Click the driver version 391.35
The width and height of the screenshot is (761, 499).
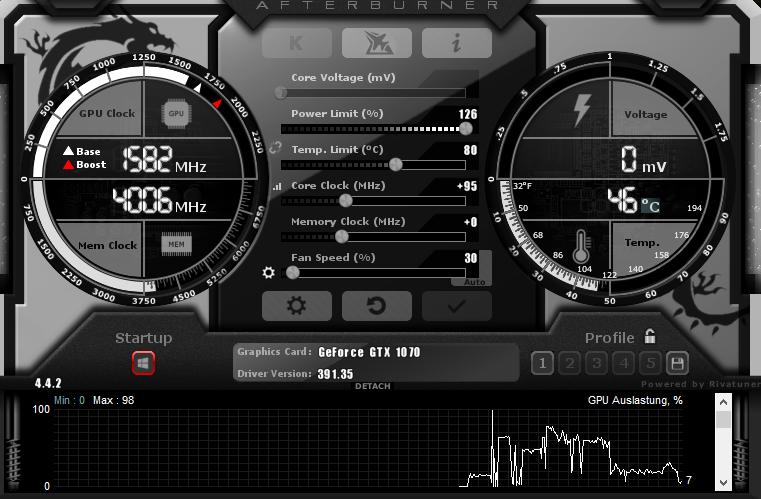pos(335,374)
